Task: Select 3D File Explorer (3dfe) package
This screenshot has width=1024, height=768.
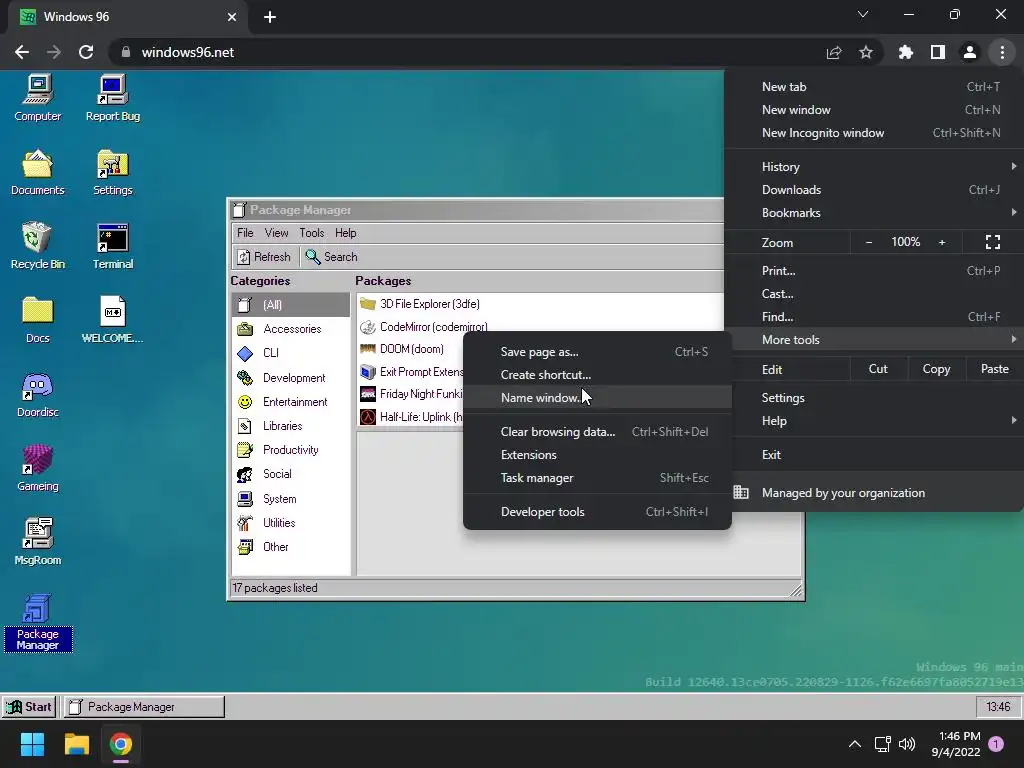Action: click(x=540, y=304)
